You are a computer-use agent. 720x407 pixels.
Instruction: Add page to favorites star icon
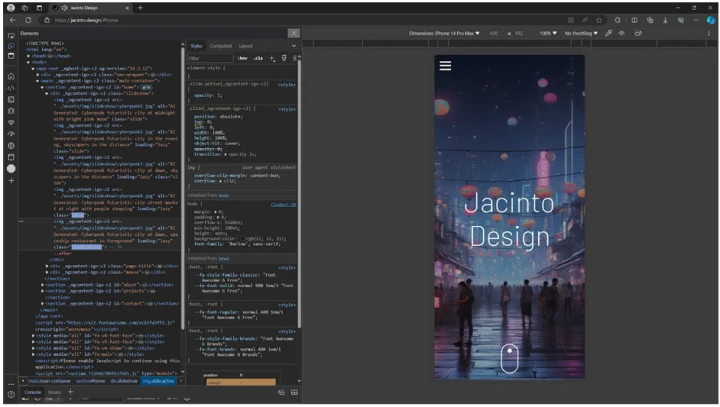[x=599, y=20]
